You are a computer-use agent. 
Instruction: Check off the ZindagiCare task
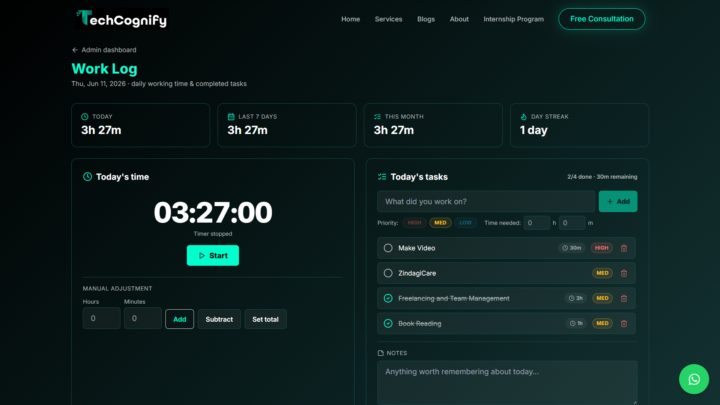(x=388, y=273)
